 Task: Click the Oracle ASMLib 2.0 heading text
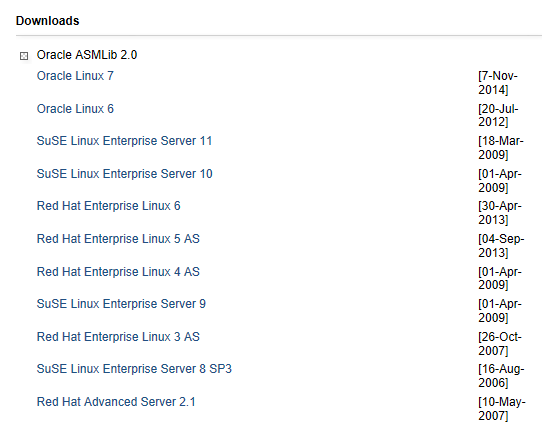(87, 55)
